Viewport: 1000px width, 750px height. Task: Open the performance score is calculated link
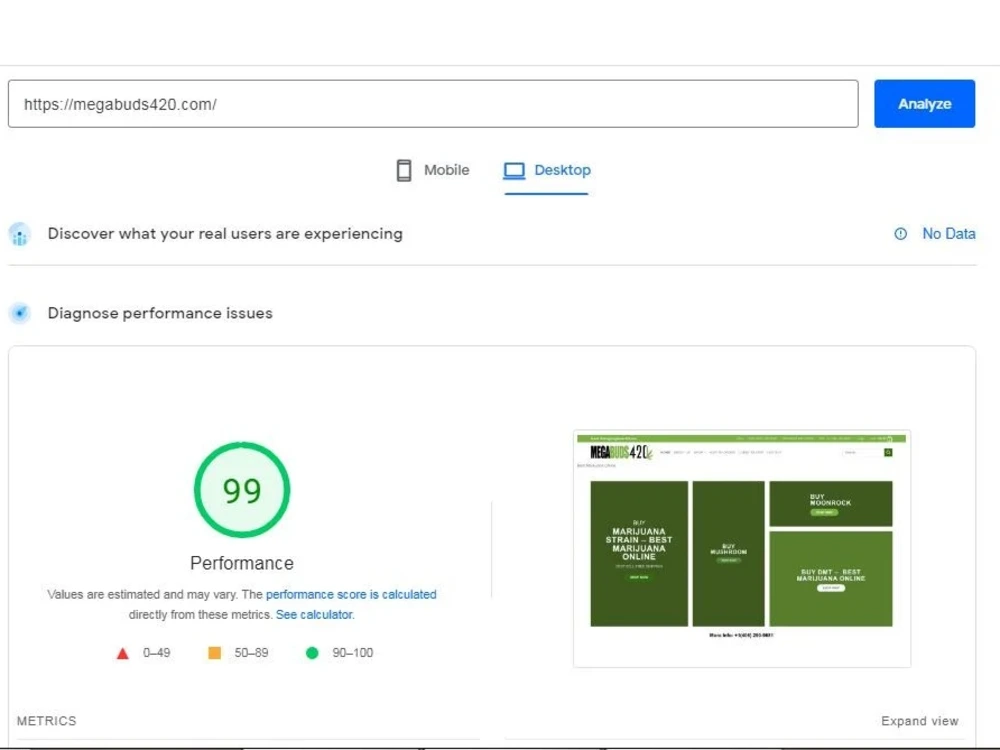tap(351, 594)
